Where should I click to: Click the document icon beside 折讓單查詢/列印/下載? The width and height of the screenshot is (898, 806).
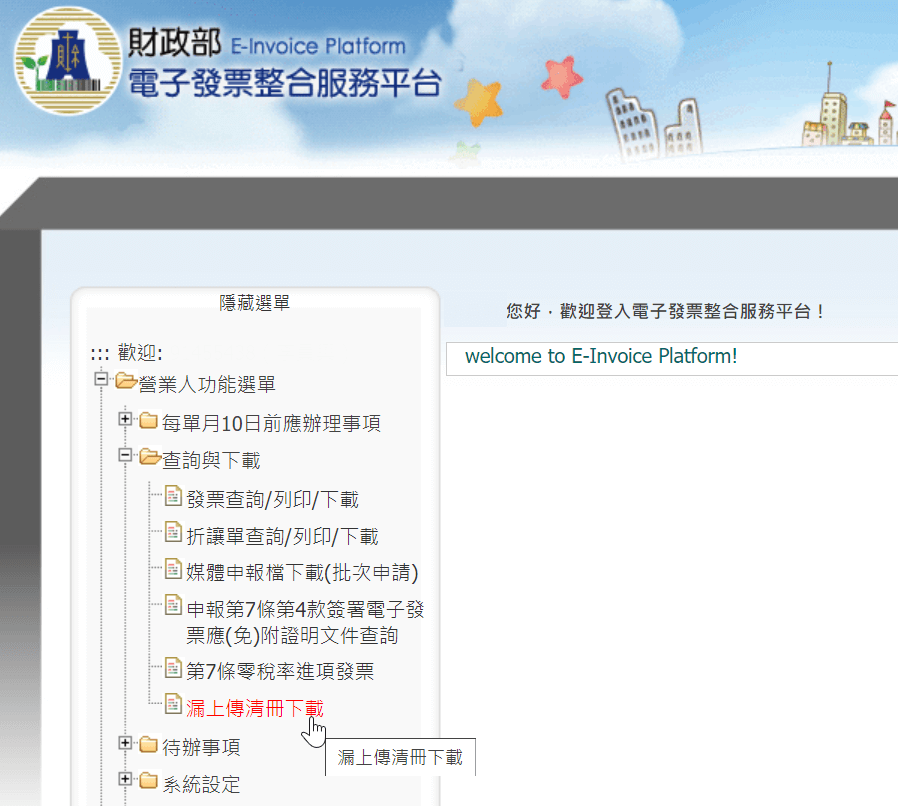point(173,533)
